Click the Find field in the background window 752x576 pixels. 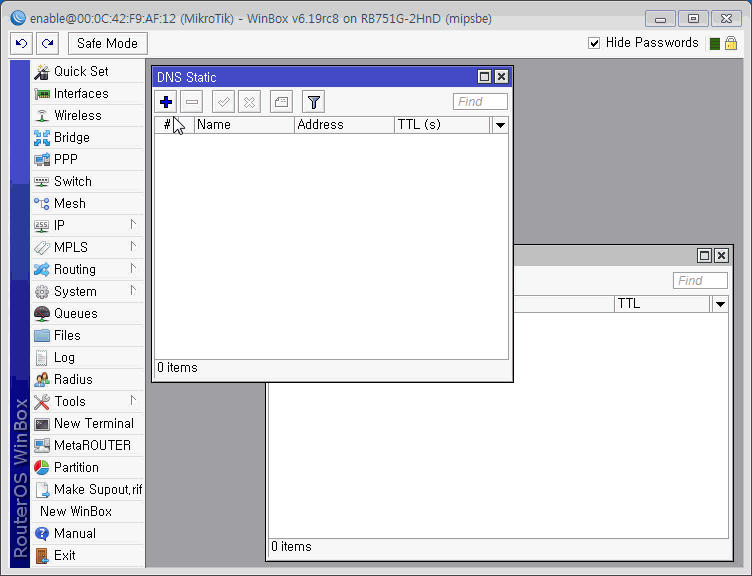click(x=700, y=281)
